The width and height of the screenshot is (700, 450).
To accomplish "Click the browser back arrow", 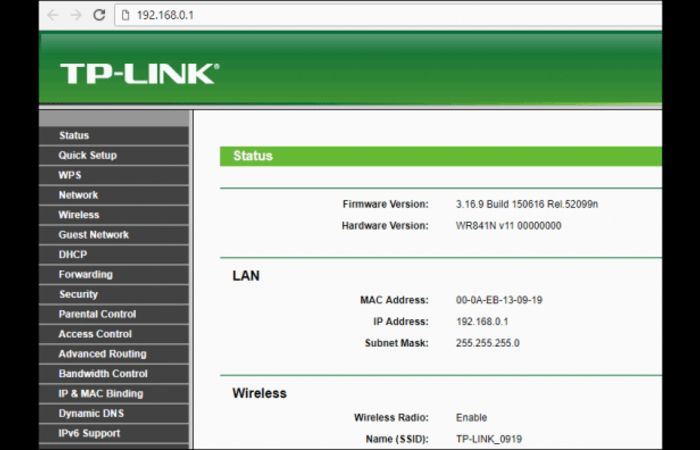I will coord(53,15).
